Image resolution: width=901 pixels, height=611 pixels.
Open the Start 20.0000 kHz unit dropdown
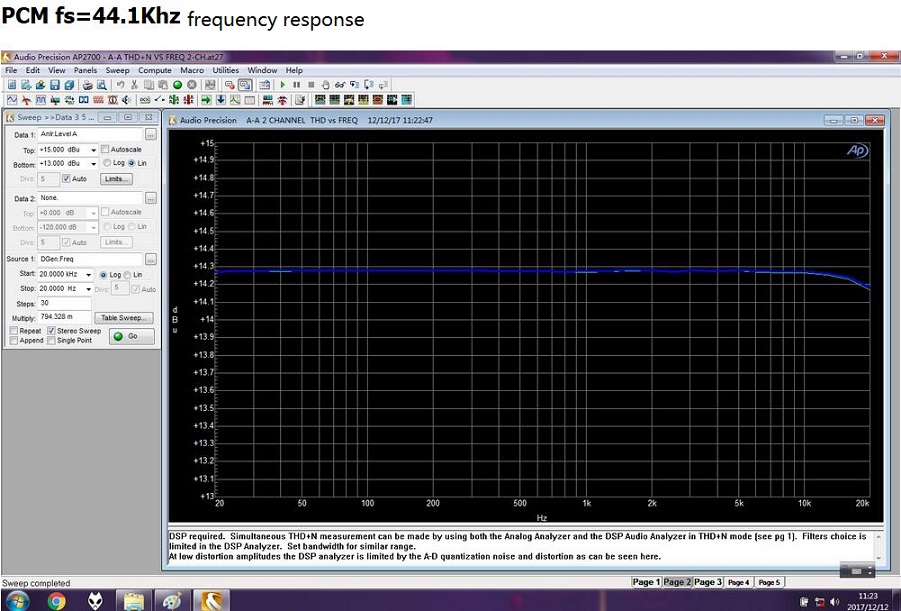[89, 274]
